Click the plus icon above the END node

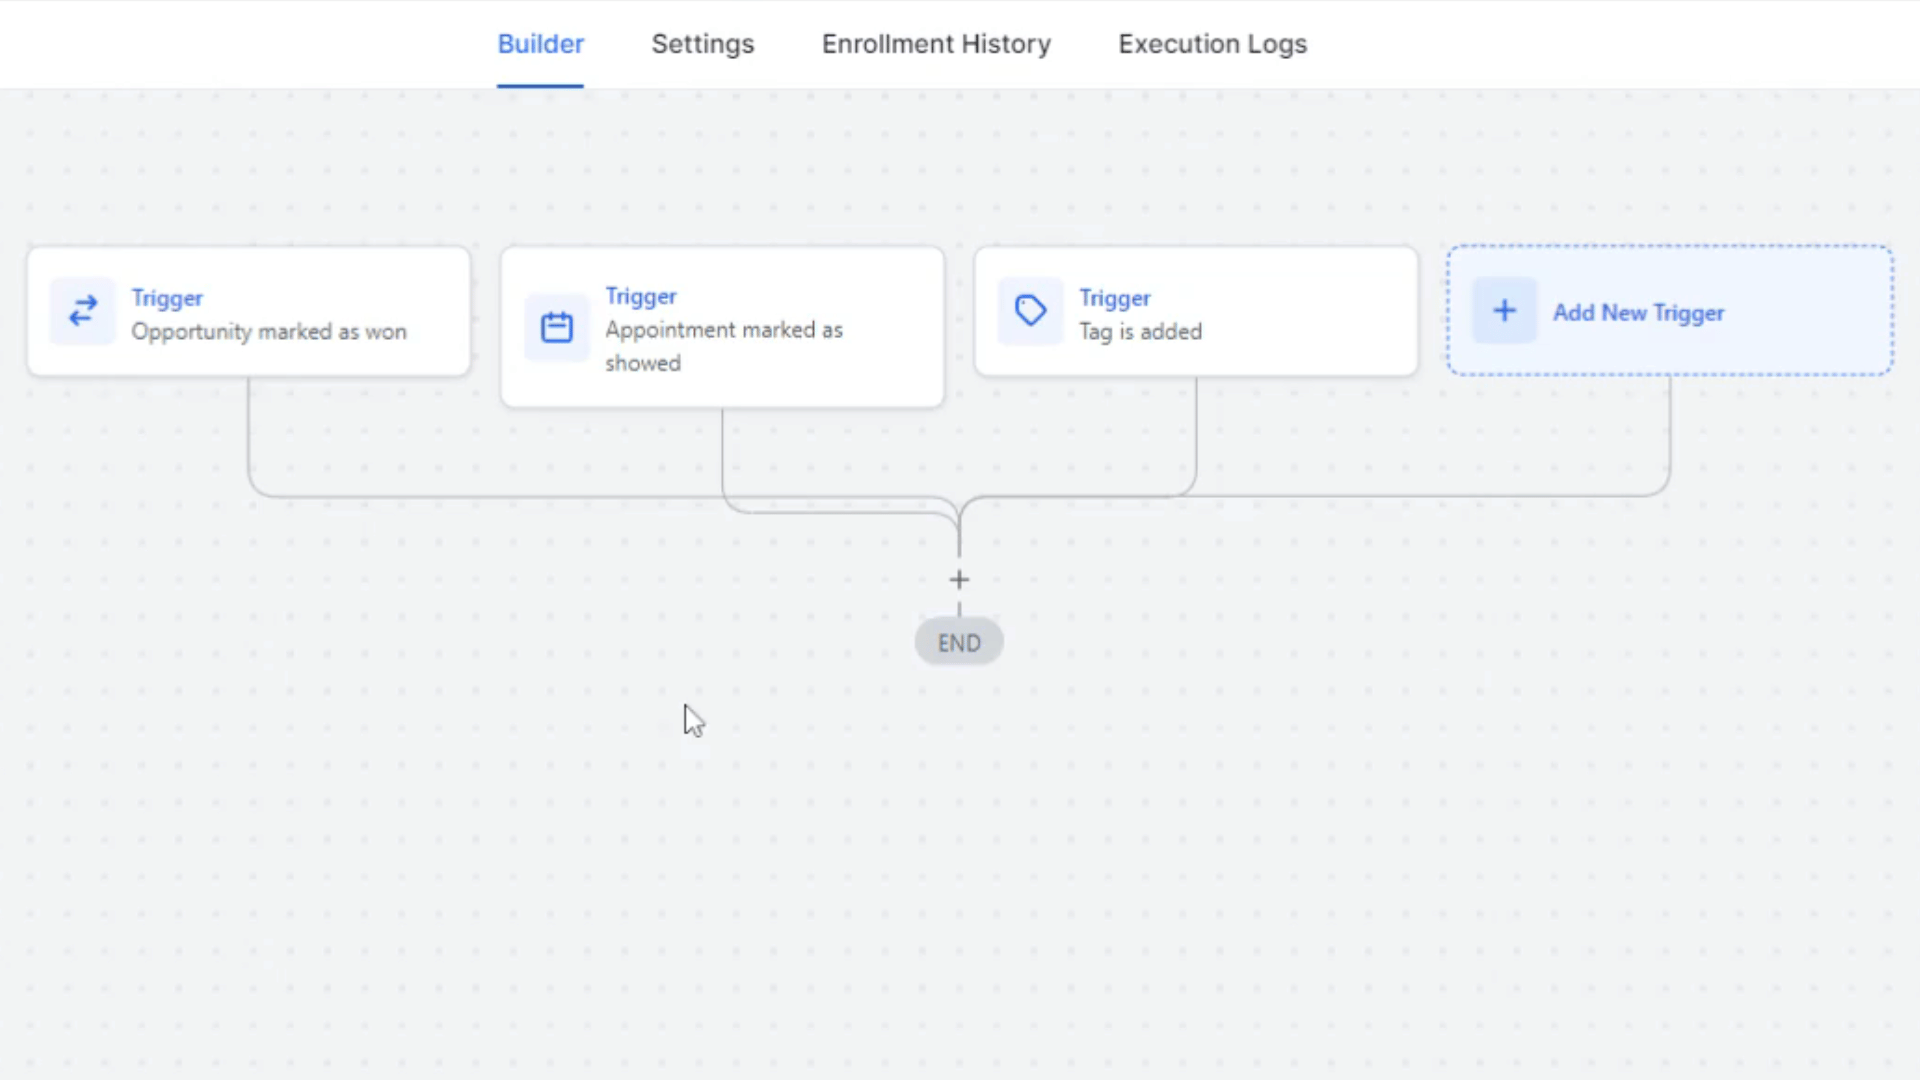point(959,580)
